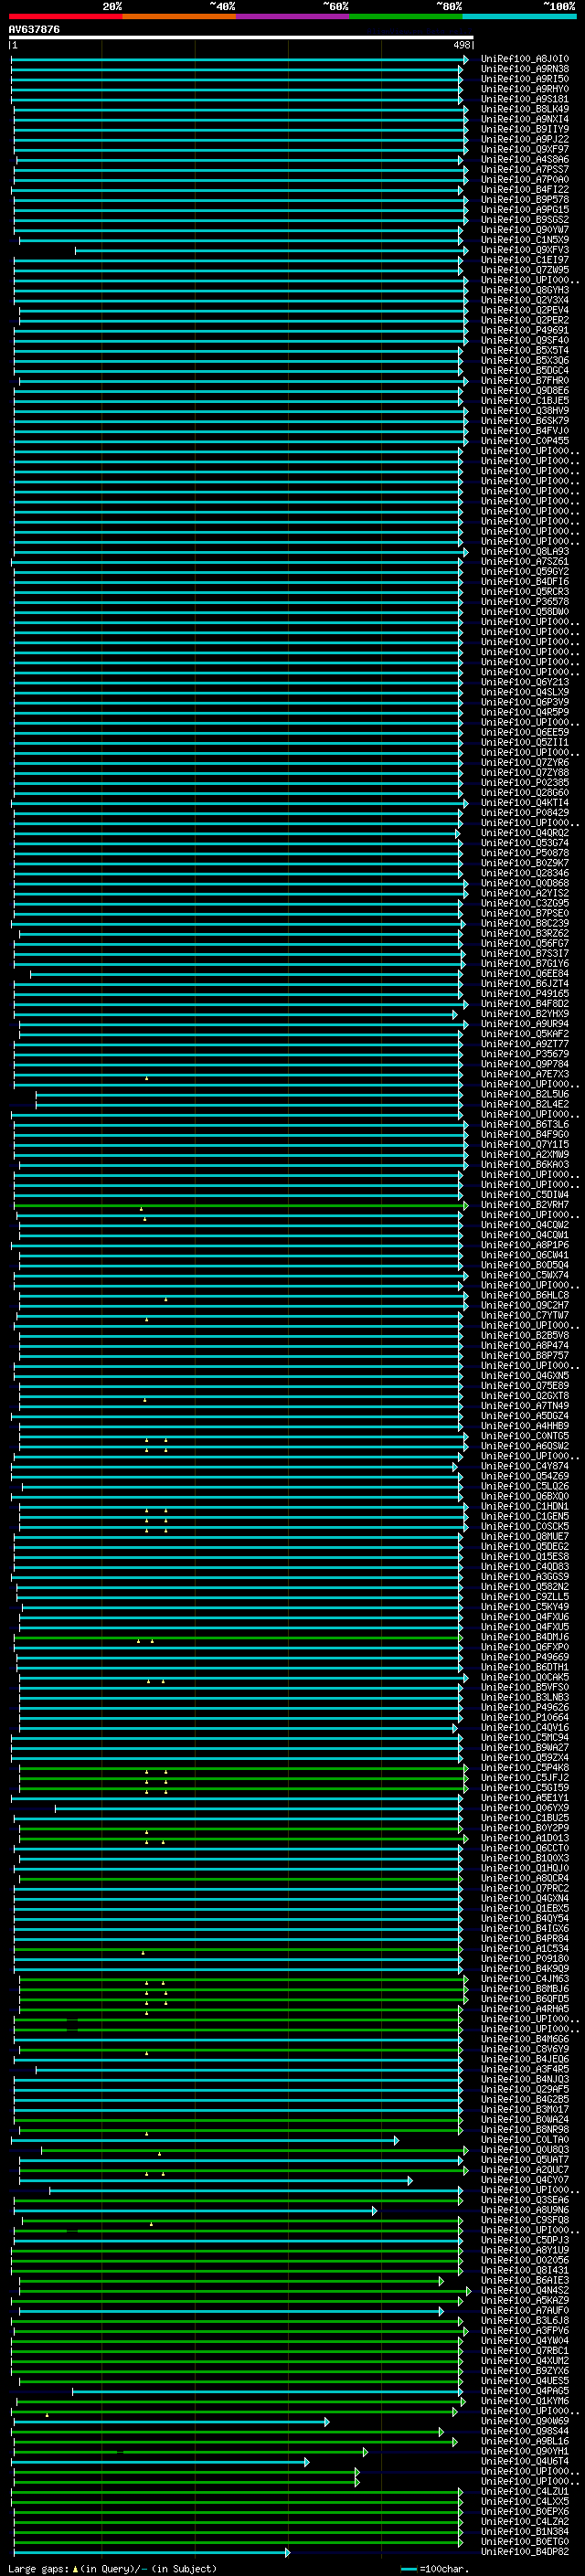Open hit UniRef100_Q90YW7
The width and height of the screenshot is (585, 2576).
coord(525,230)
